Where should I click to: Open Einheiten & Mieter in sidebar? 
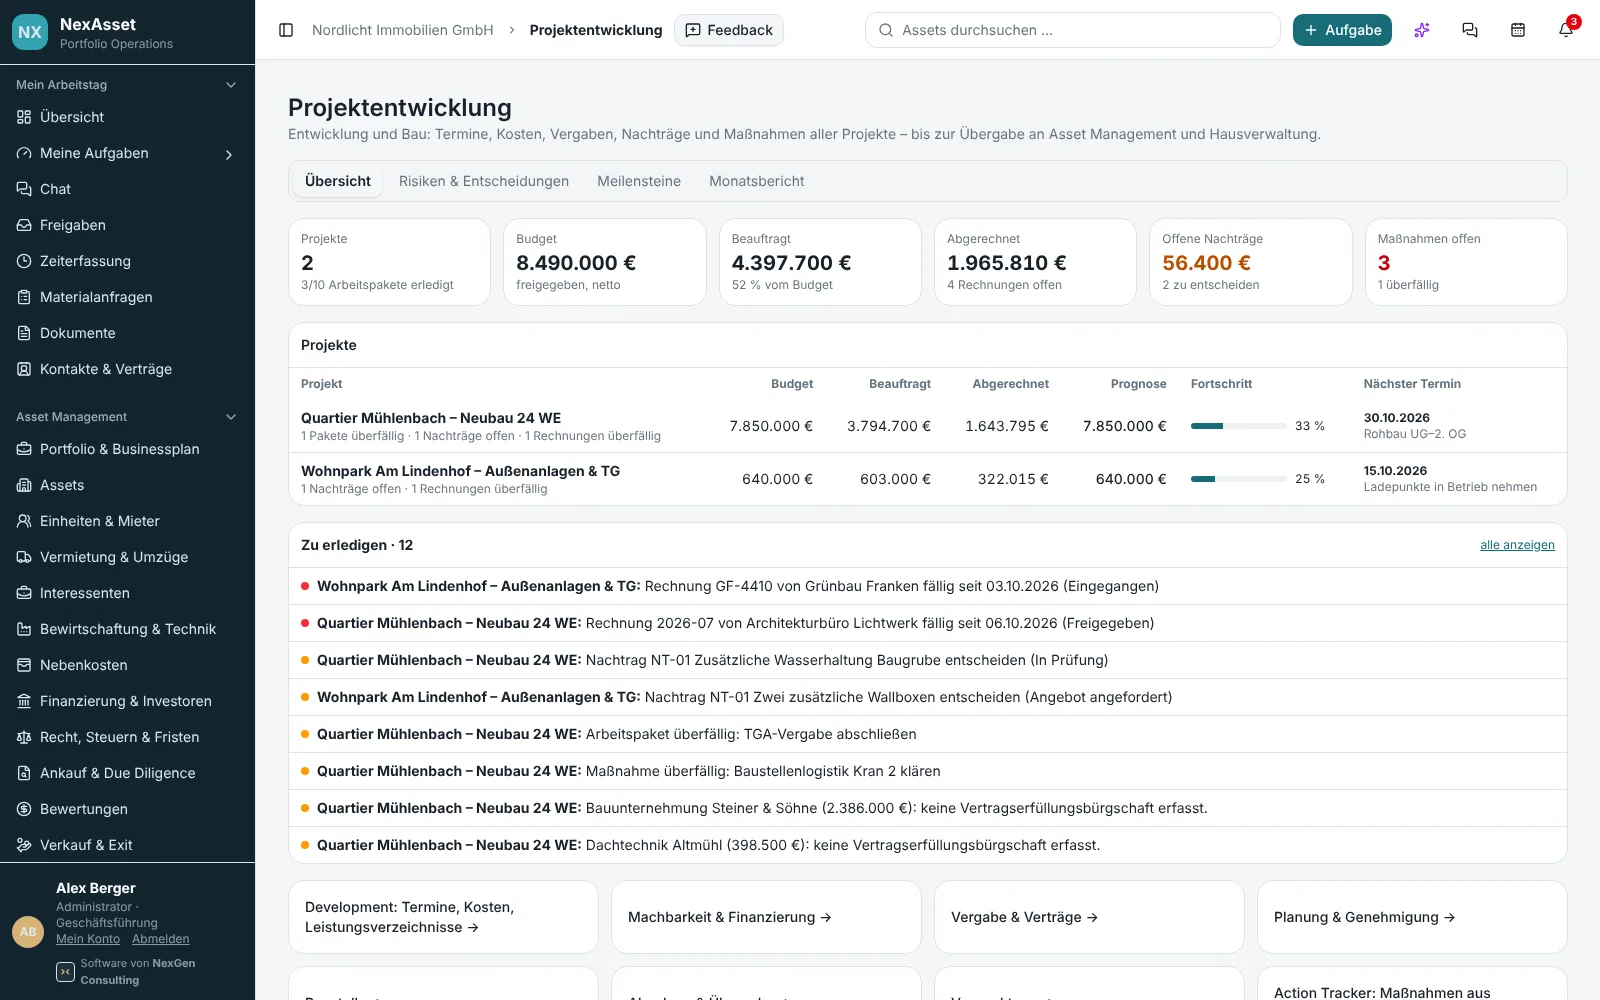(127, 521)
